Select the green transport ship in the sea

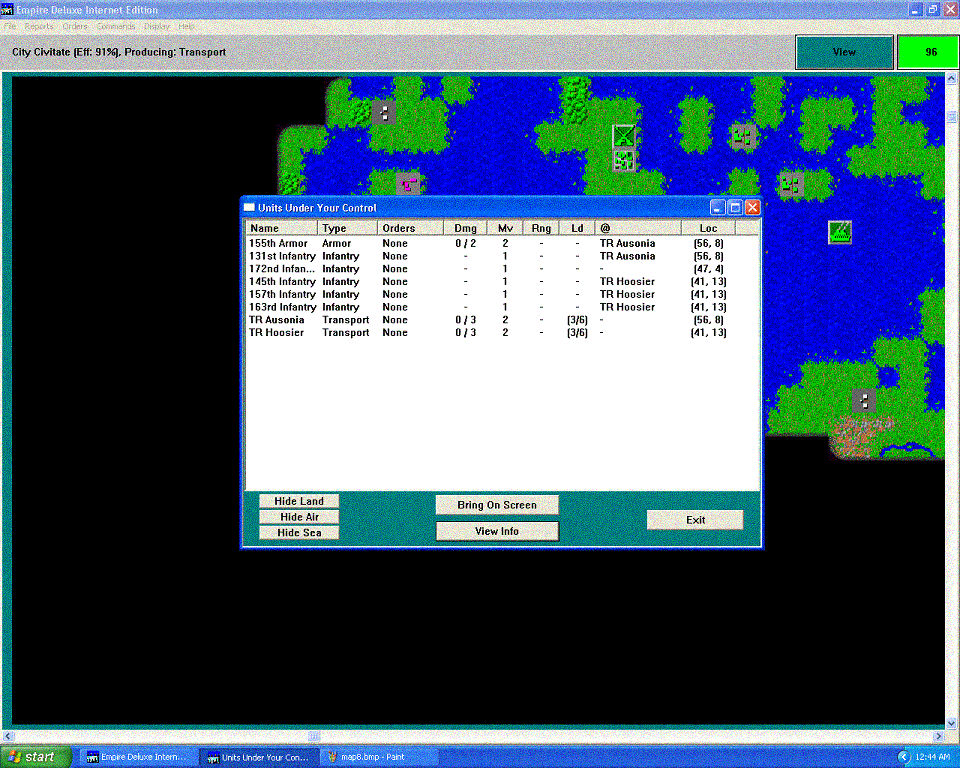point(840,232)
